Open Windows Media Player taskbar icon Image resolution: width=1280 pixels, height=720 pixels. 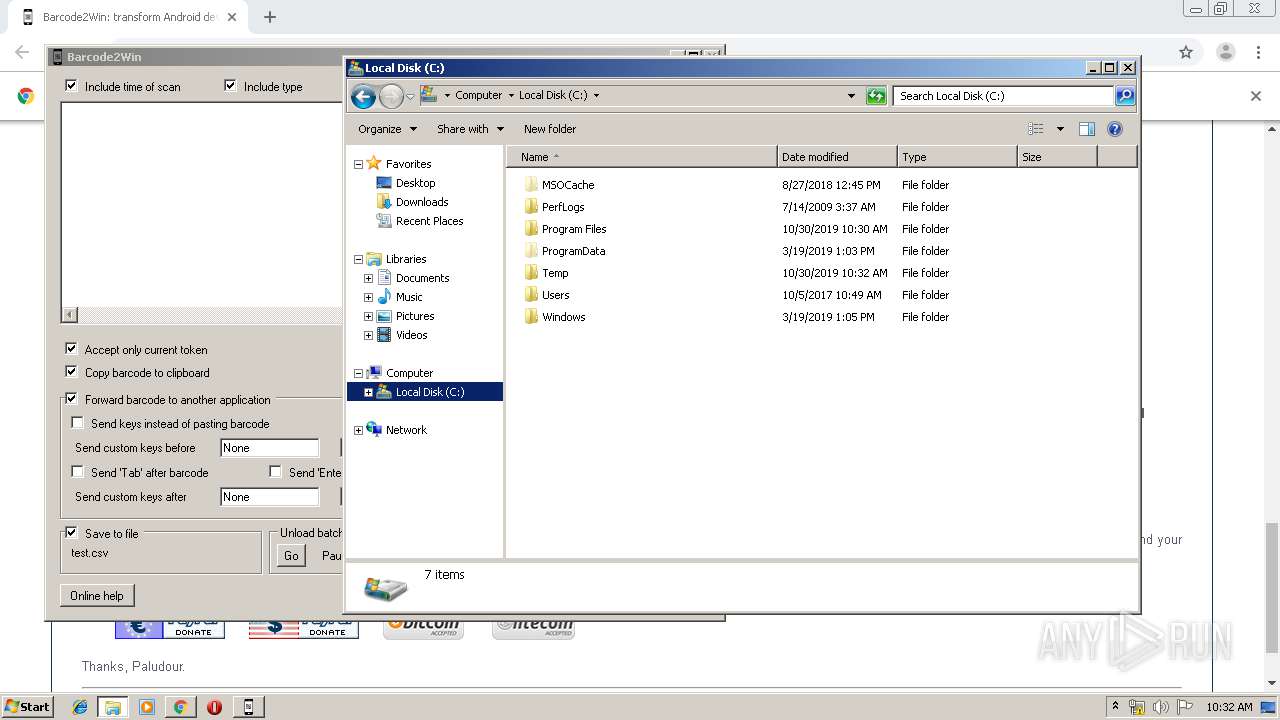[x=147, y=707]
